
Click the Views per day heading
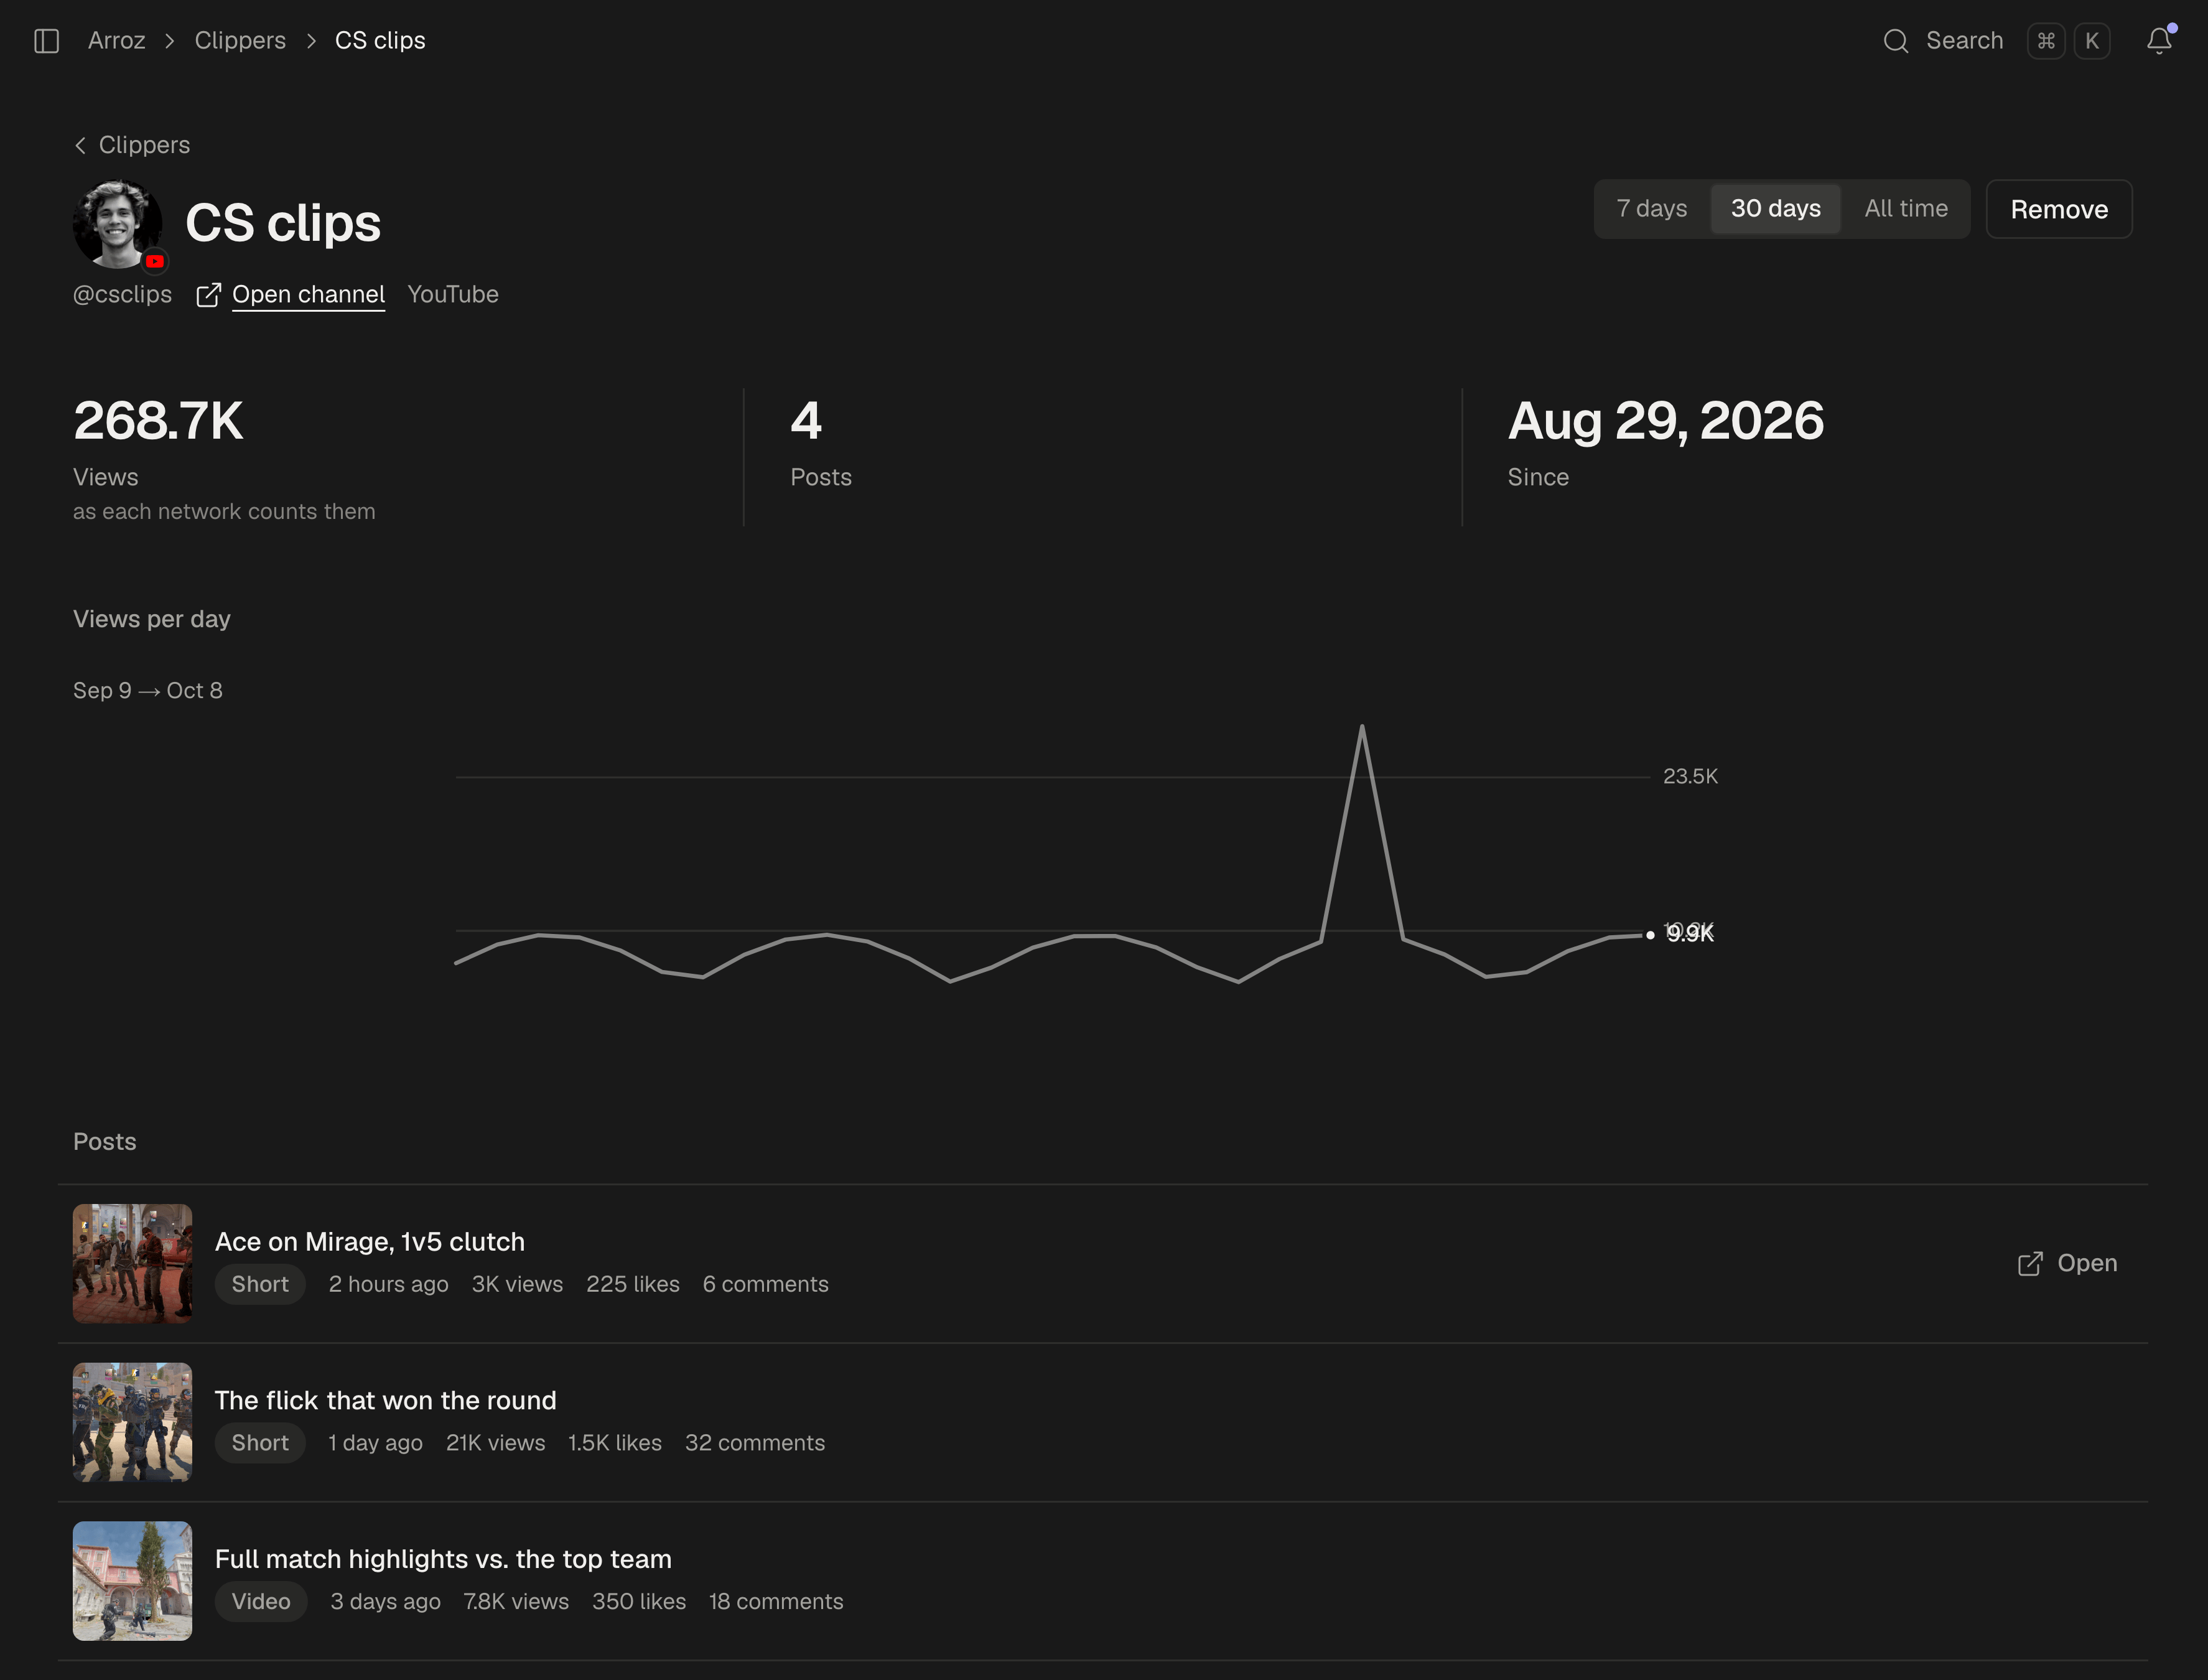152,620
